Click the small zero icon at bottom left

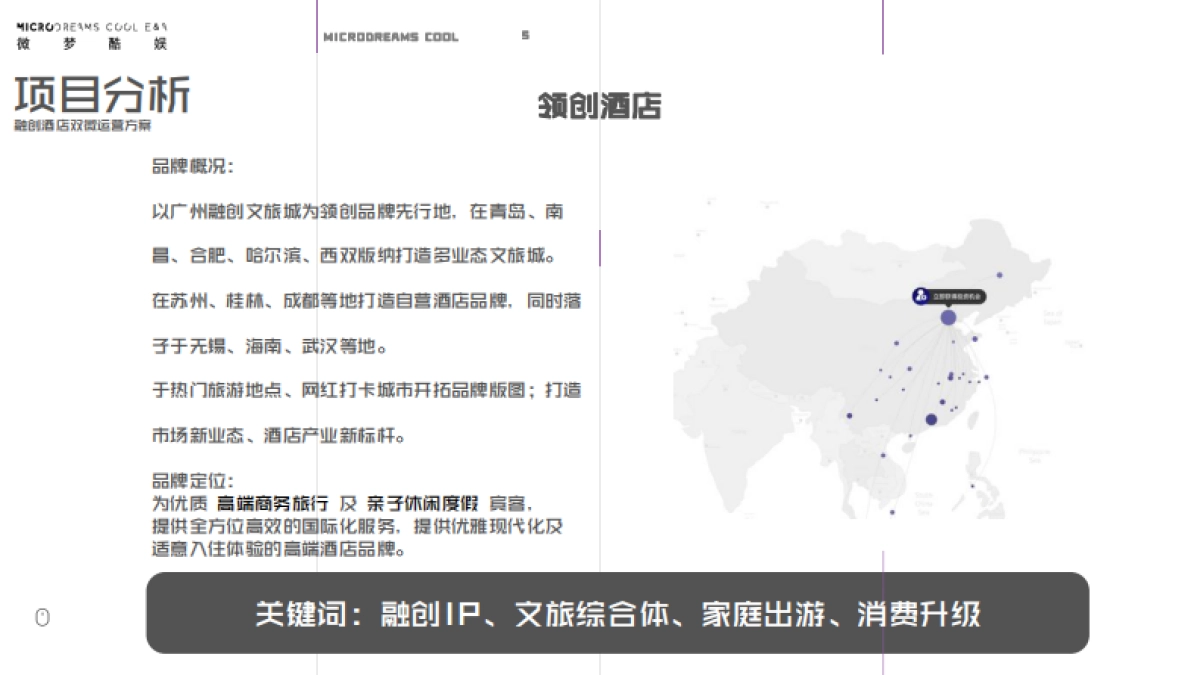click(42, 618)
